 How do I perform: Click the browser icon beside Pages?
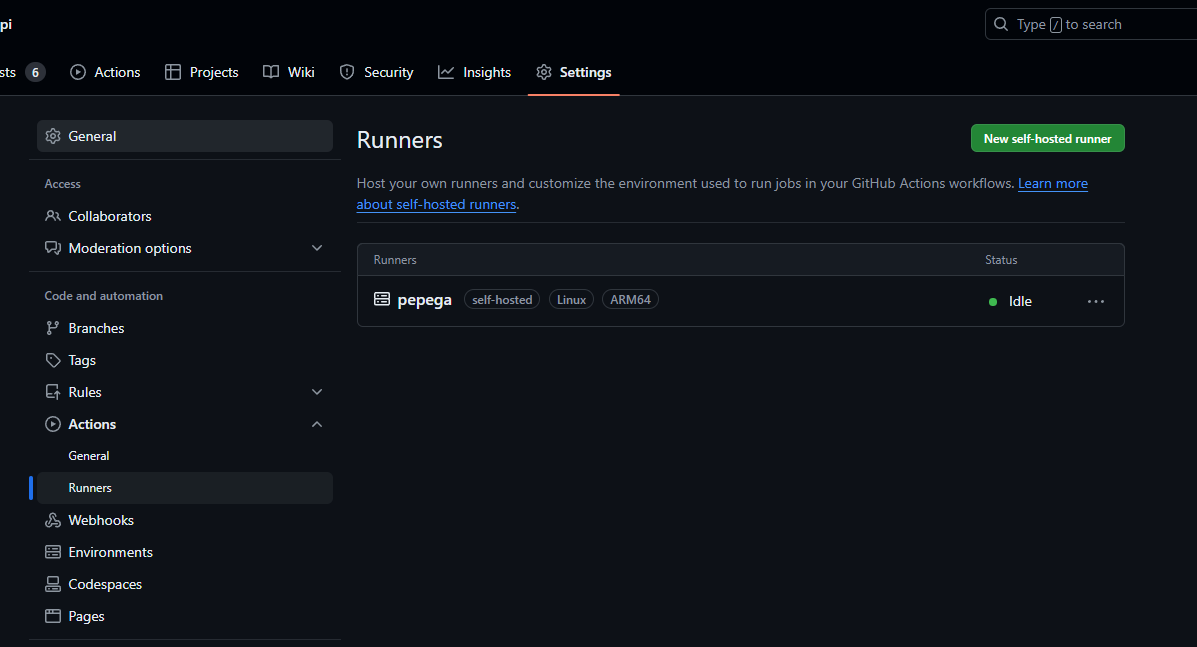pyautogui.click(x=53, y=616)
